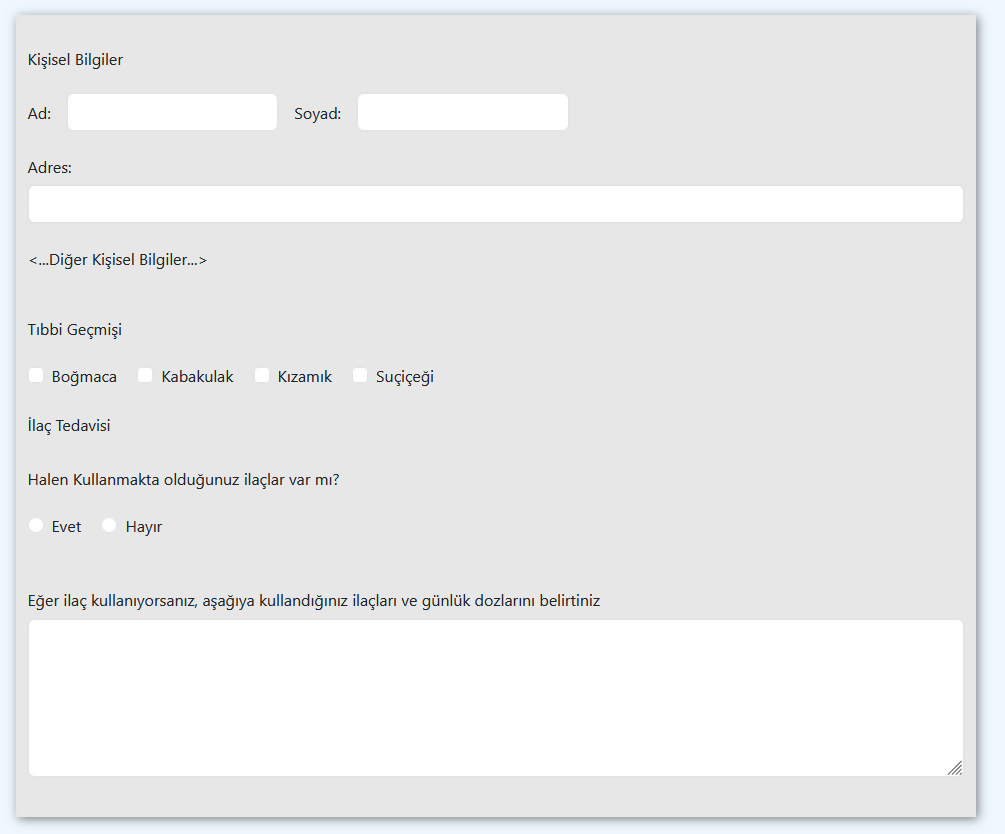Click the textarea resize grip
Viewport: 1005px width, 834px height.
pyautogui.click(x=956, y=768)
